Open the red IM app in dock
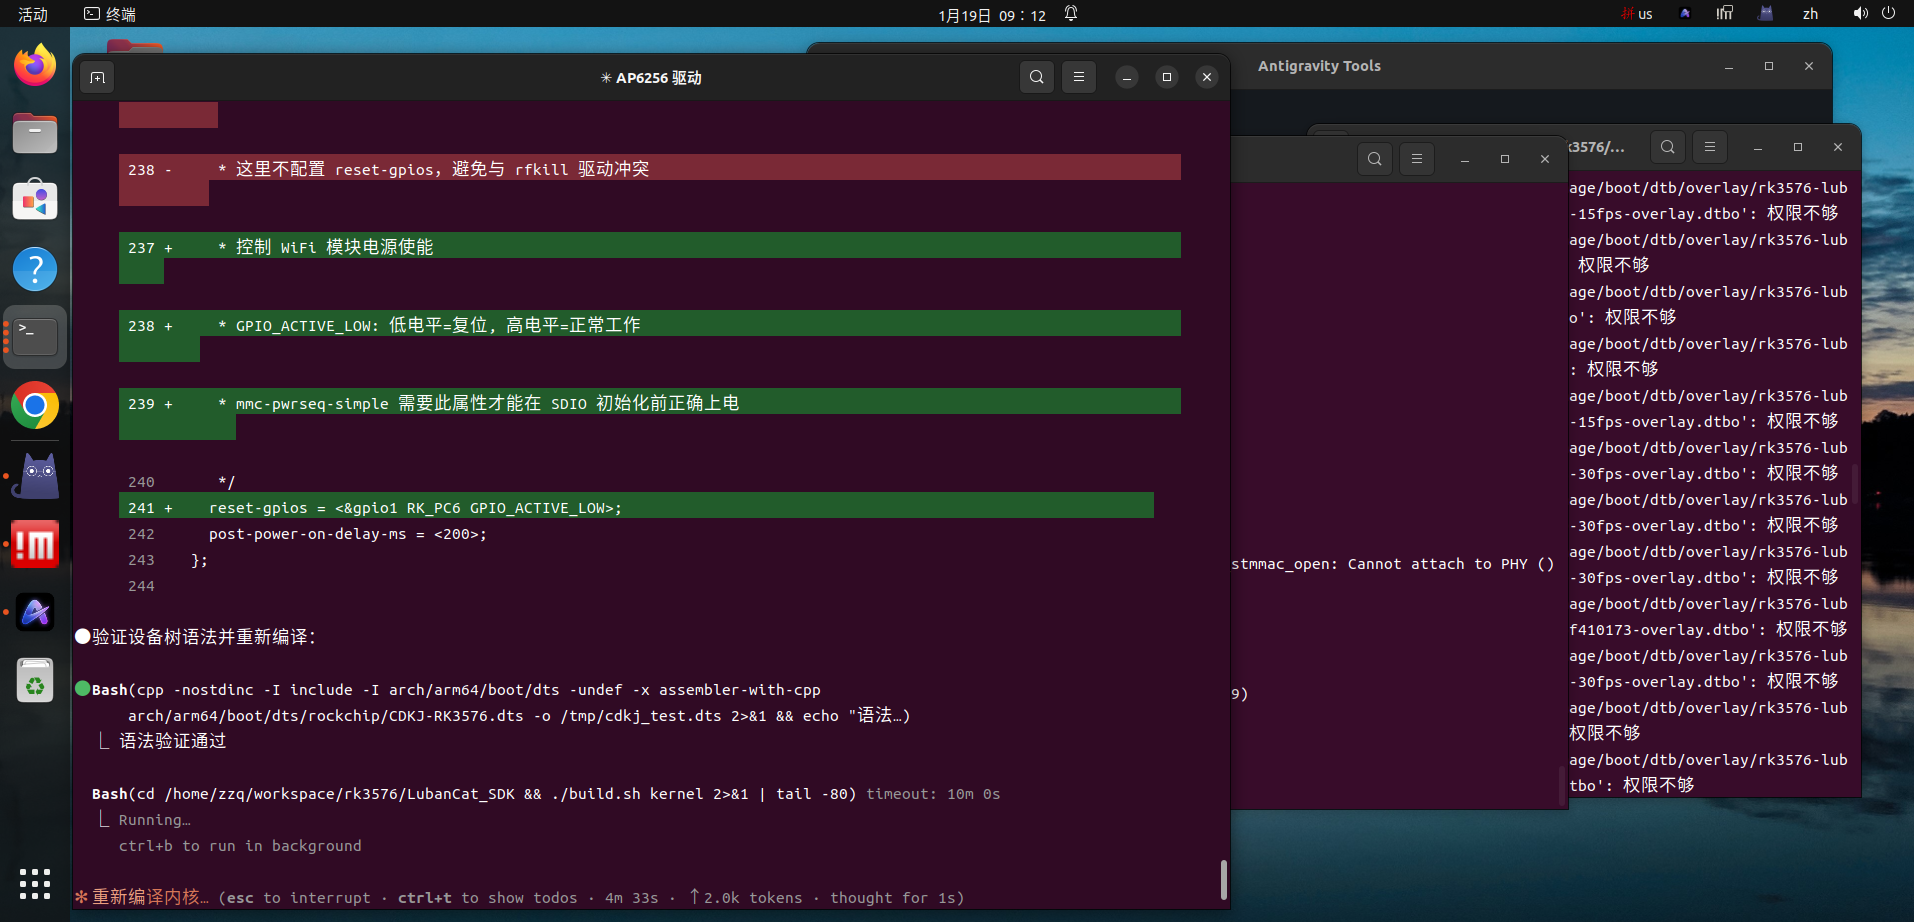Image resolution: width=1914 pixels, height=922 pixels. 35,544
